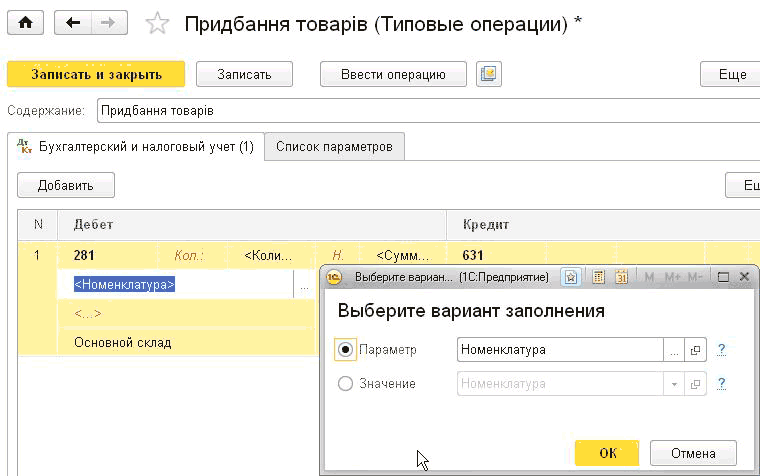Cancel the dialog with Отмена

click(693, 453)
